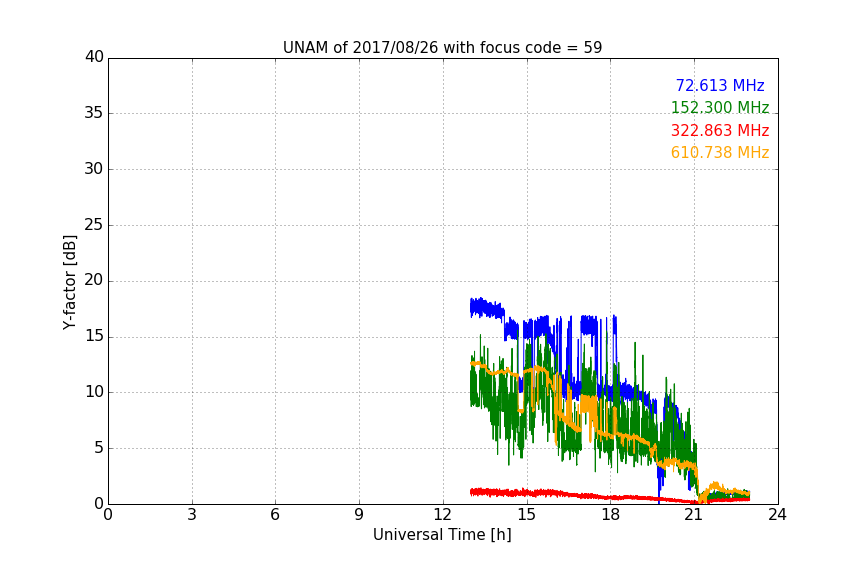Select the blue '72.613 MHz' legend label
The height and width of the screenshot is (576, 864).
(720, 85)
